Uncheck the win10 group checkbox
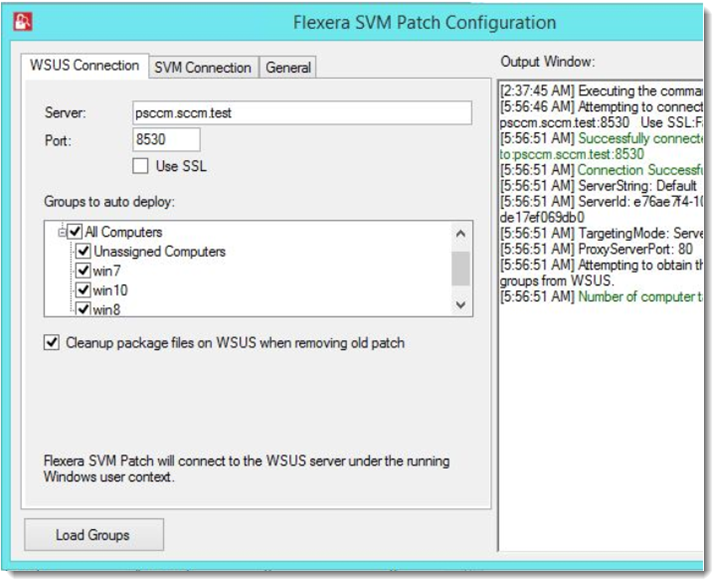719x586 pixels. pyautogui.click(x=83, y=290)
